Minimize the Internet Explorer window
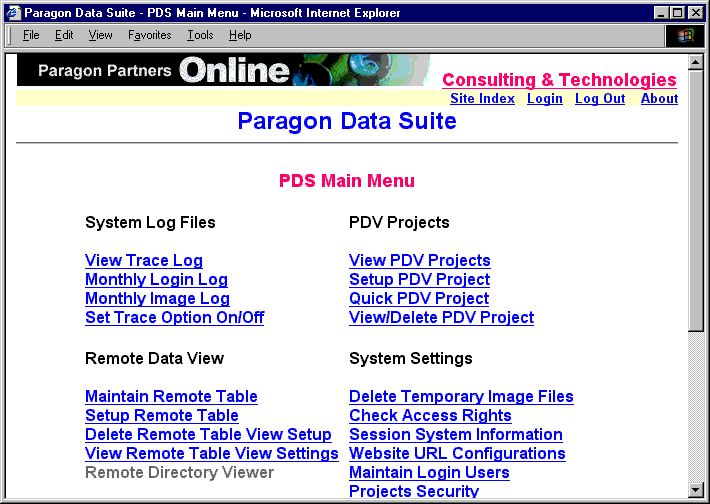Viewport: 710px width, 504px height. (x=662, y=13)
